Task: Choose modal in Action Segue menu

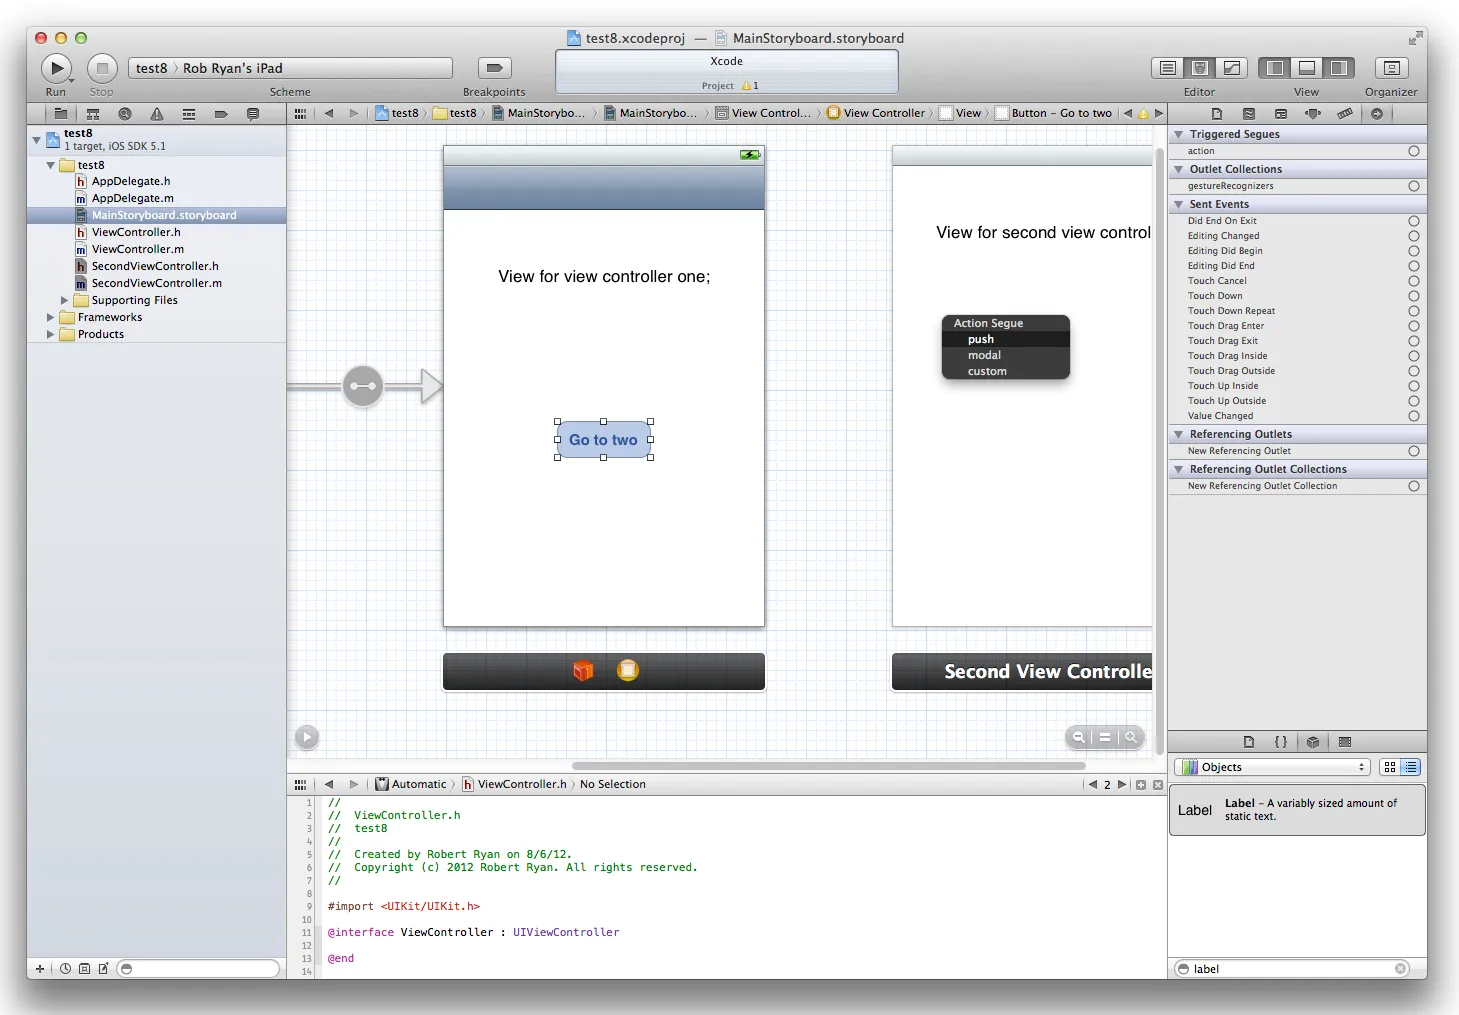Action: [x=1006, y=355]
